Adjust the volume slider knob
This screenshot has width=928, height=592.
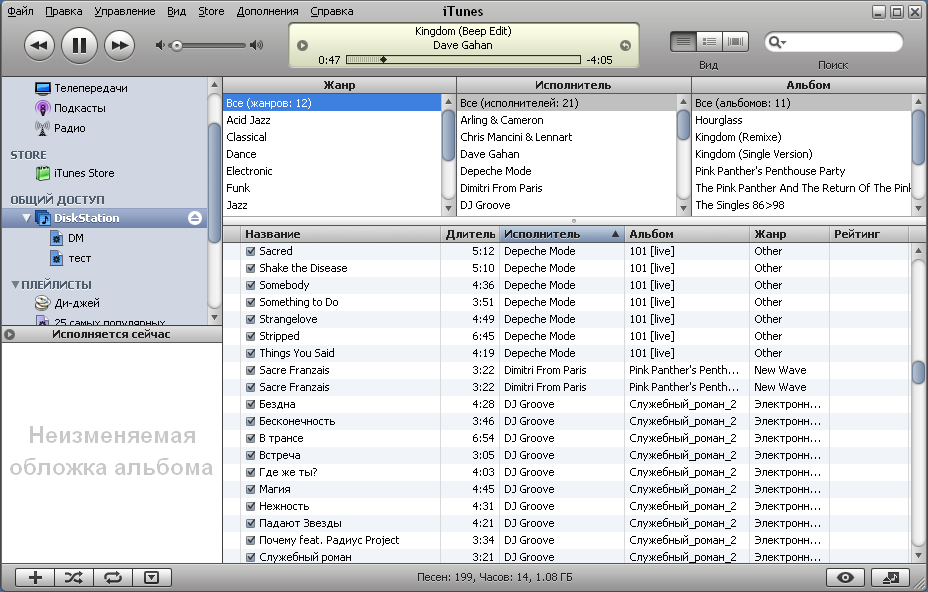tap(176, 46)
